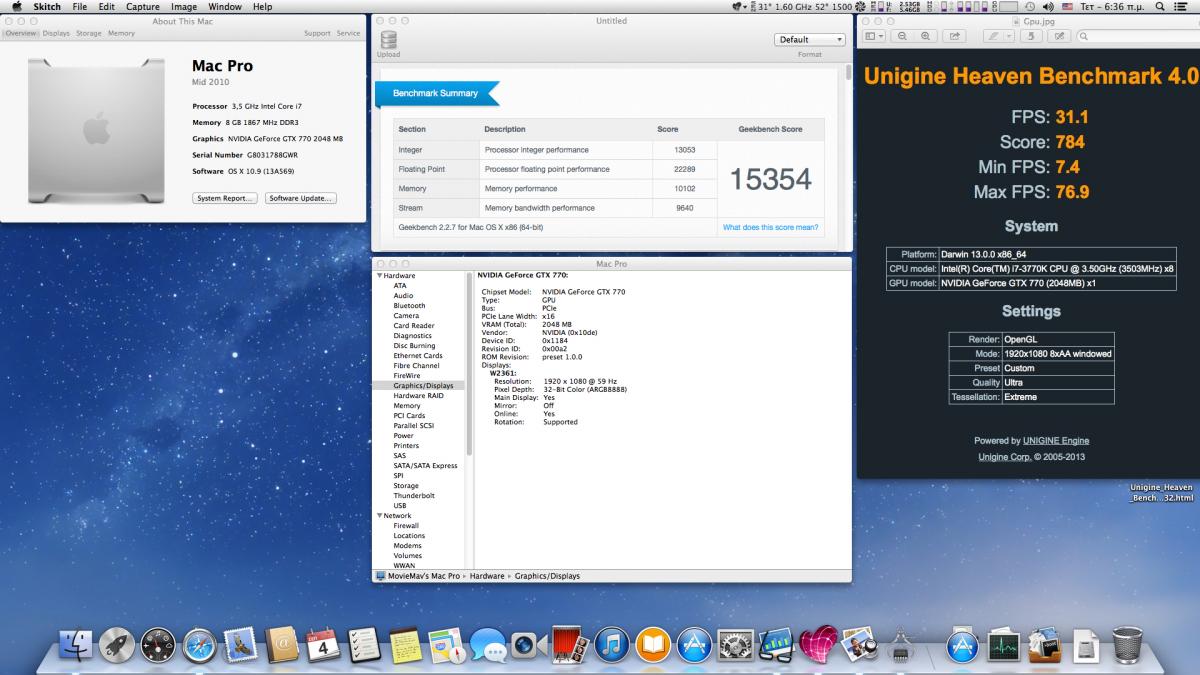Open the Help menu
1200x675 pixels.
(263, 7)
